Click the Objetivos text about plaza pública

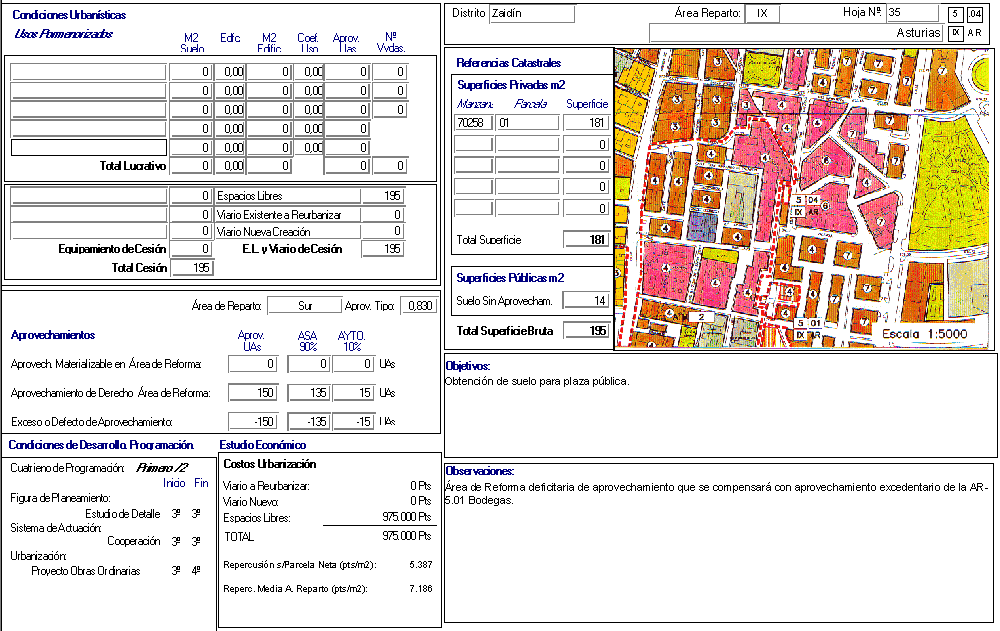pyautogui.click(x=537, y=382)
